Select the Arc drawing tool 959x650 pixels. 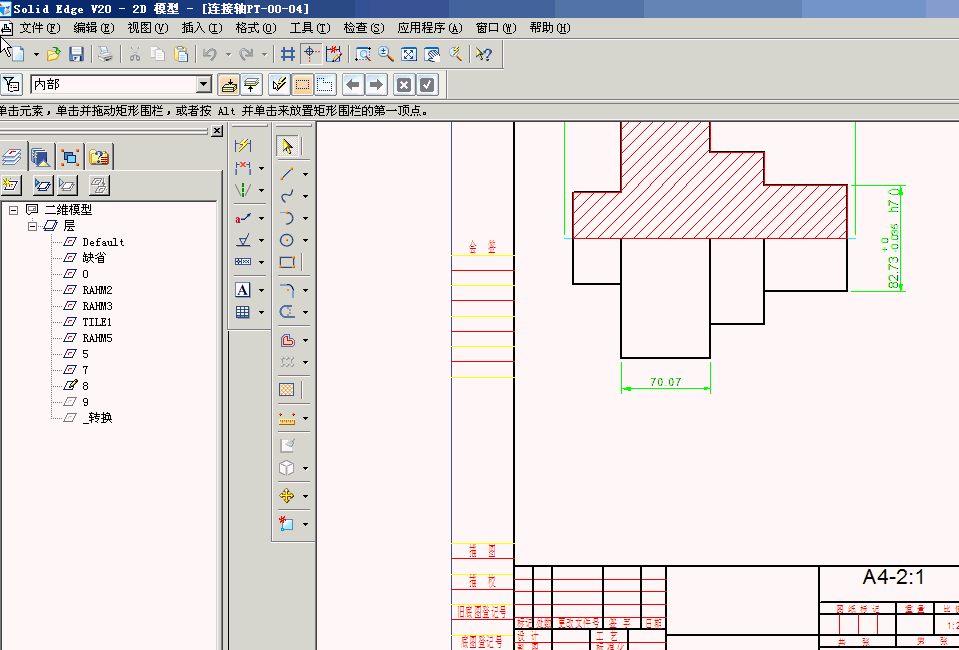point(287,218)
